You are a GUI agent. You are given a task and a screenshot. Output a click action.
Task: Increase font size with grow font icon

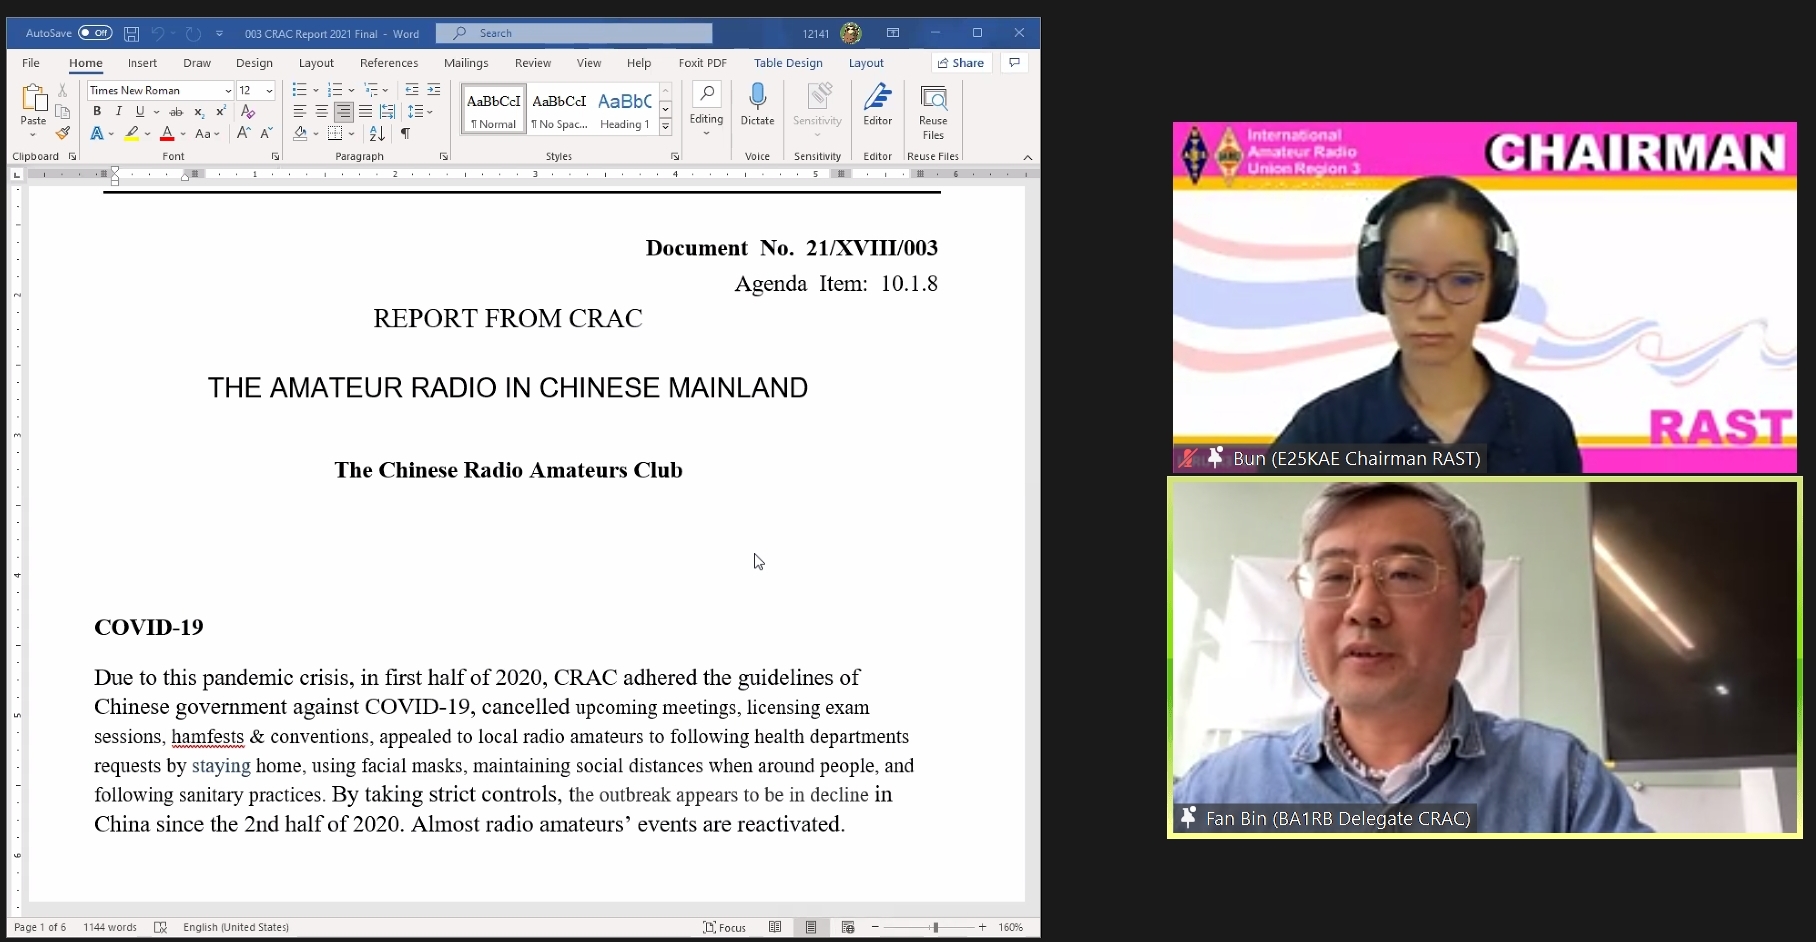[243, 133]
